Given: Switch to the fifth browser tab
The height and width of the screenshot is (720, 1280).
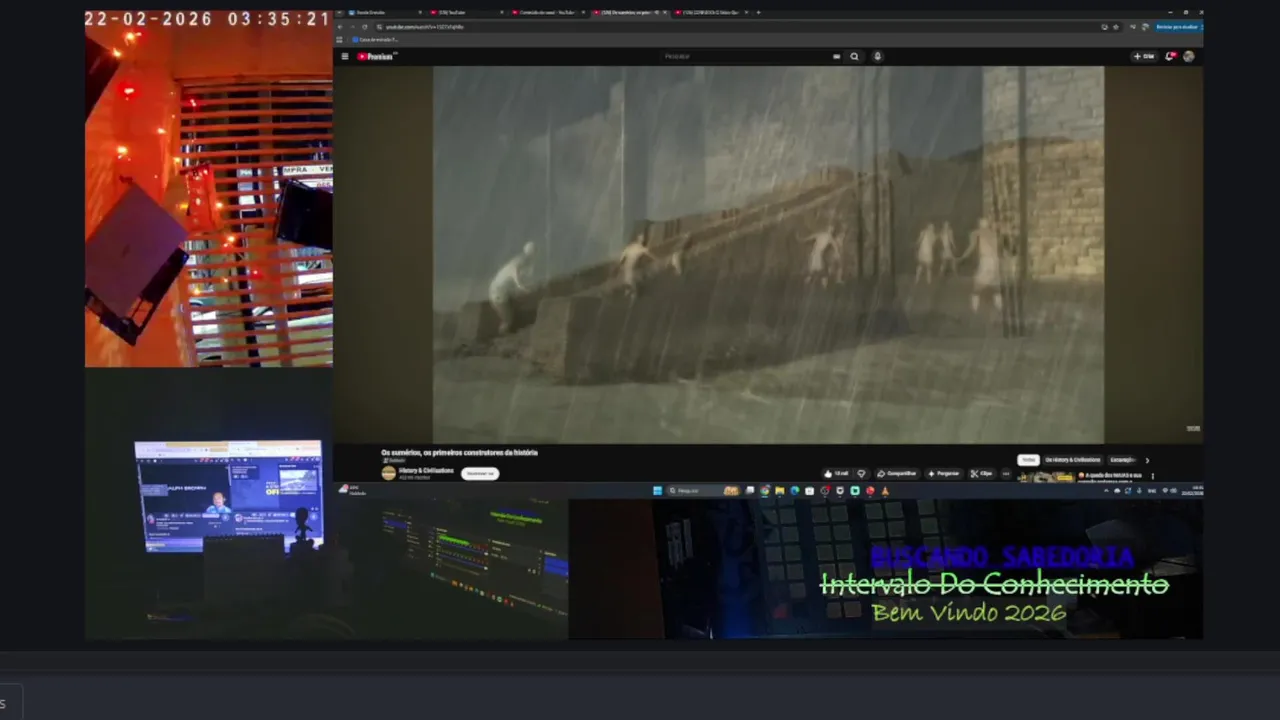Looking at the screenshot, I should coord(711,12).
